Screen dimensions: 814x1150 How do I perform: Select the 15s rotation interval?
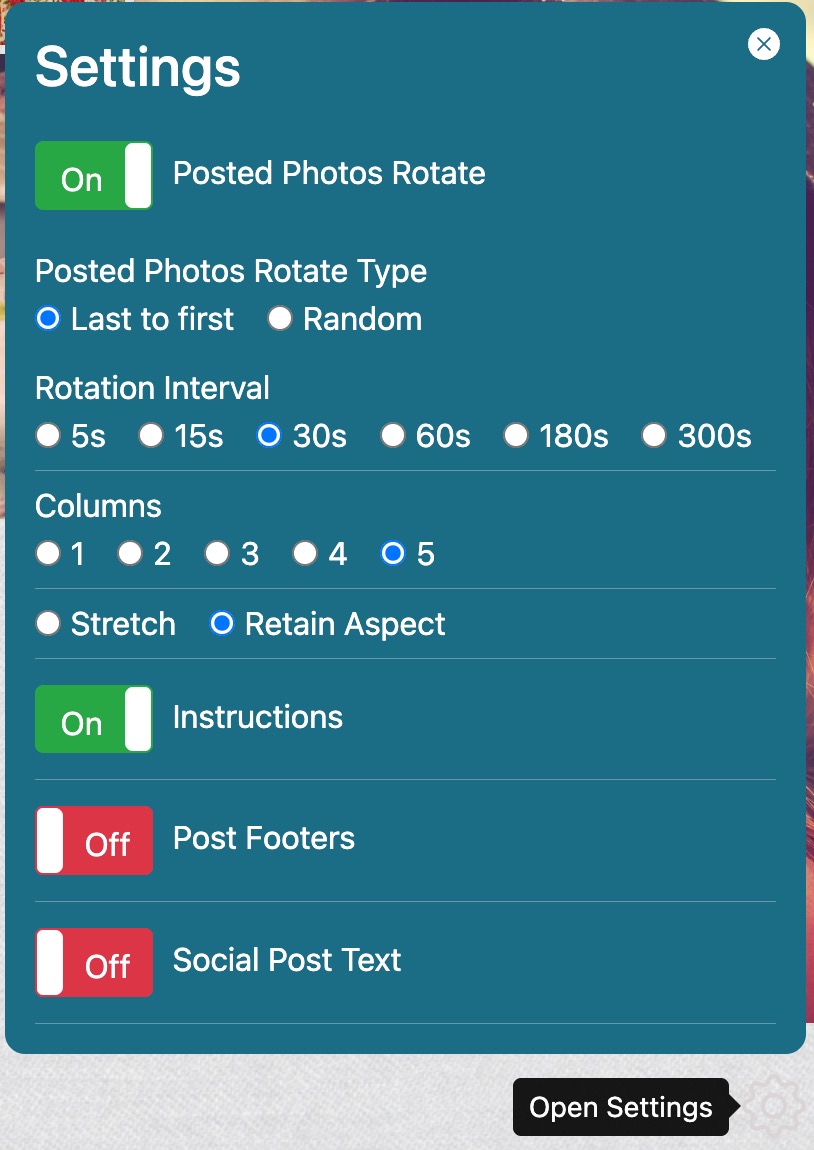(150, 435)
